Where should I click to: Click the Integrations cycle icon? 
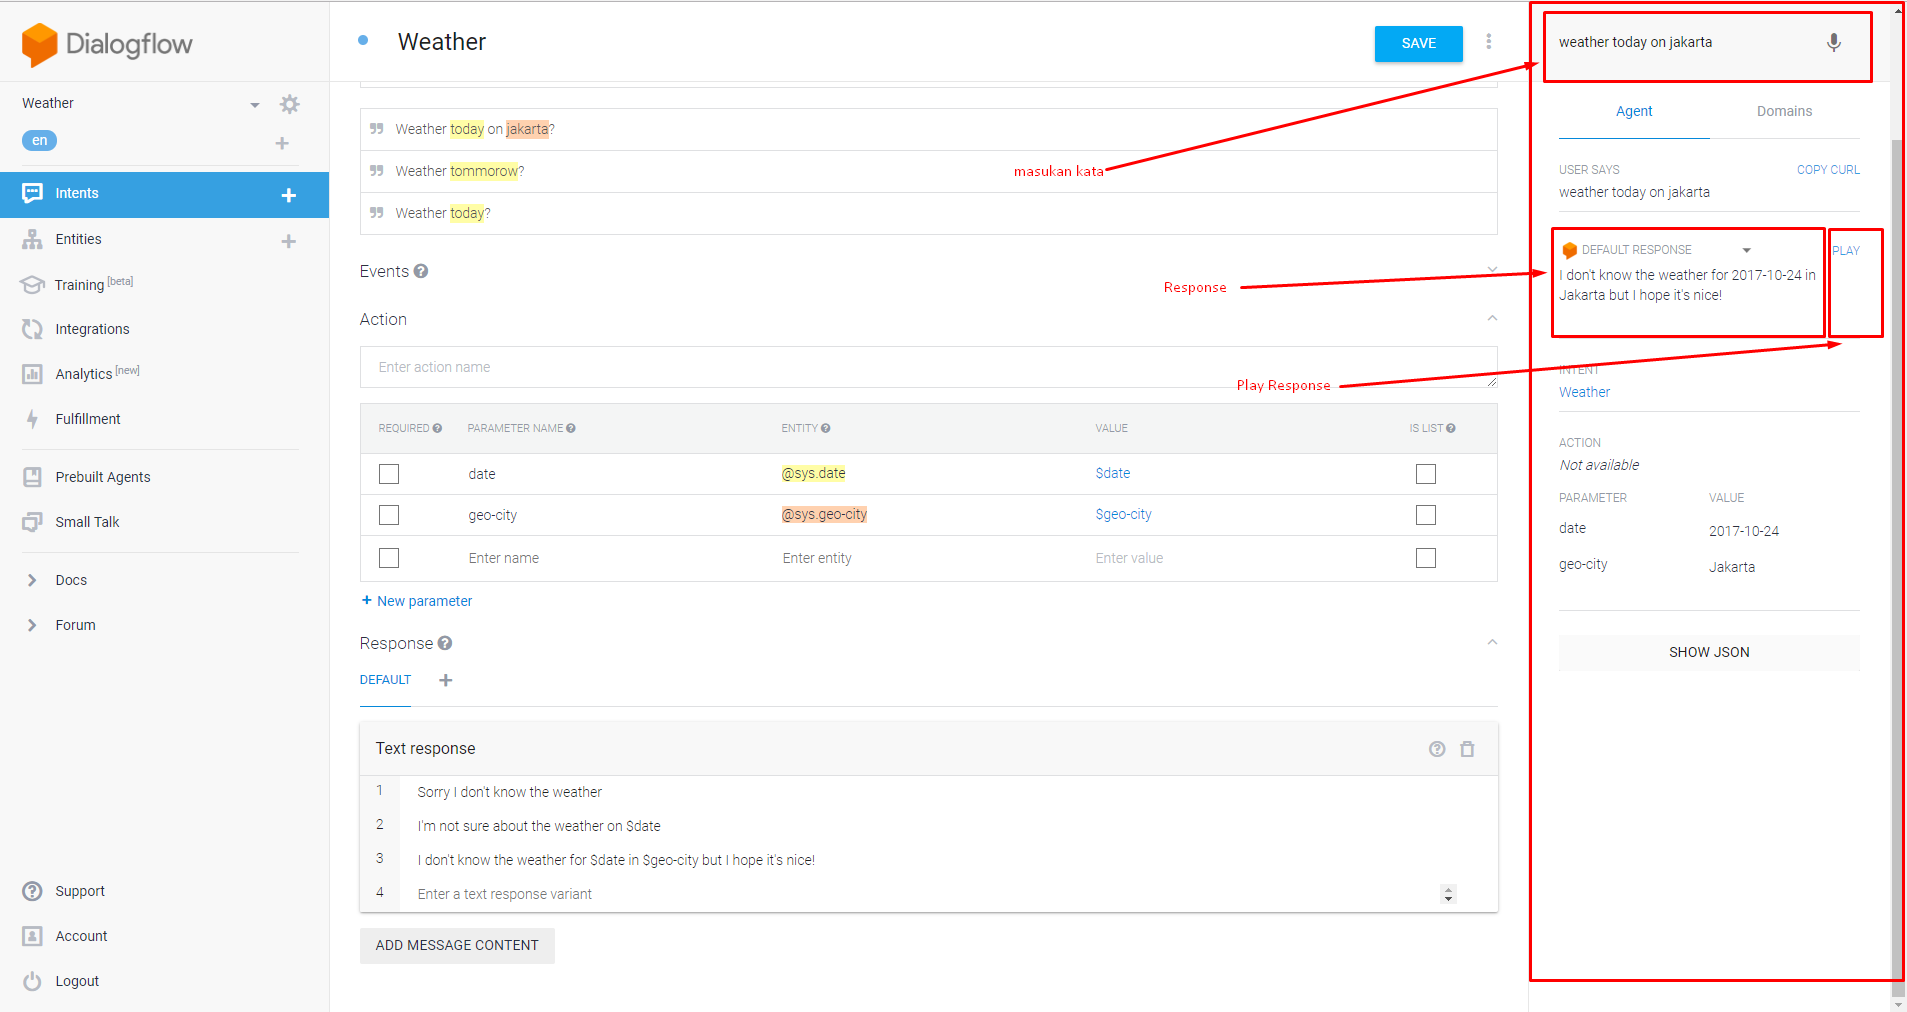tap(33, 329)
